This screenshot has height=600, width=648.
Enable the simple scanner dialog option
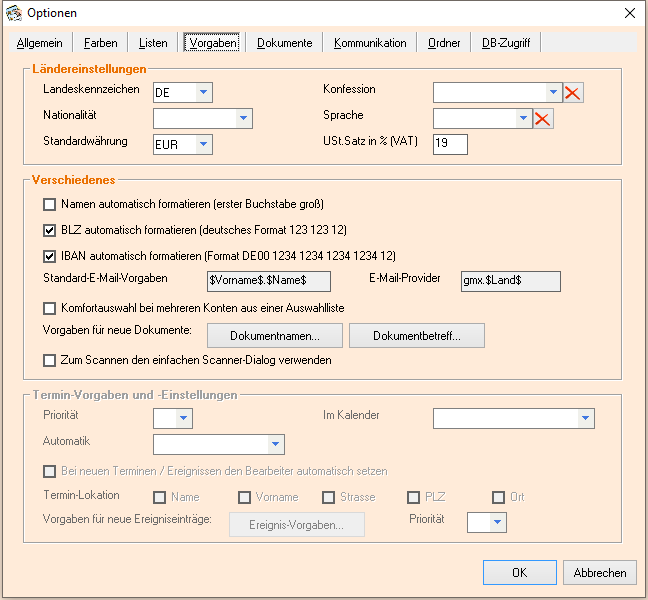[50, 360]
